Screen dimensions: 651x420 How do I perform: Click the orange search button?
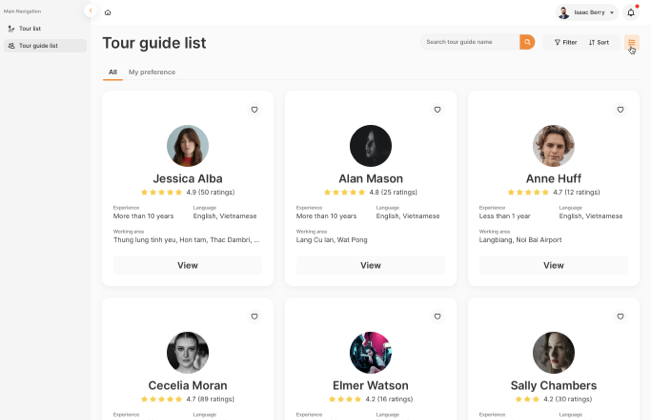[527, 42]
